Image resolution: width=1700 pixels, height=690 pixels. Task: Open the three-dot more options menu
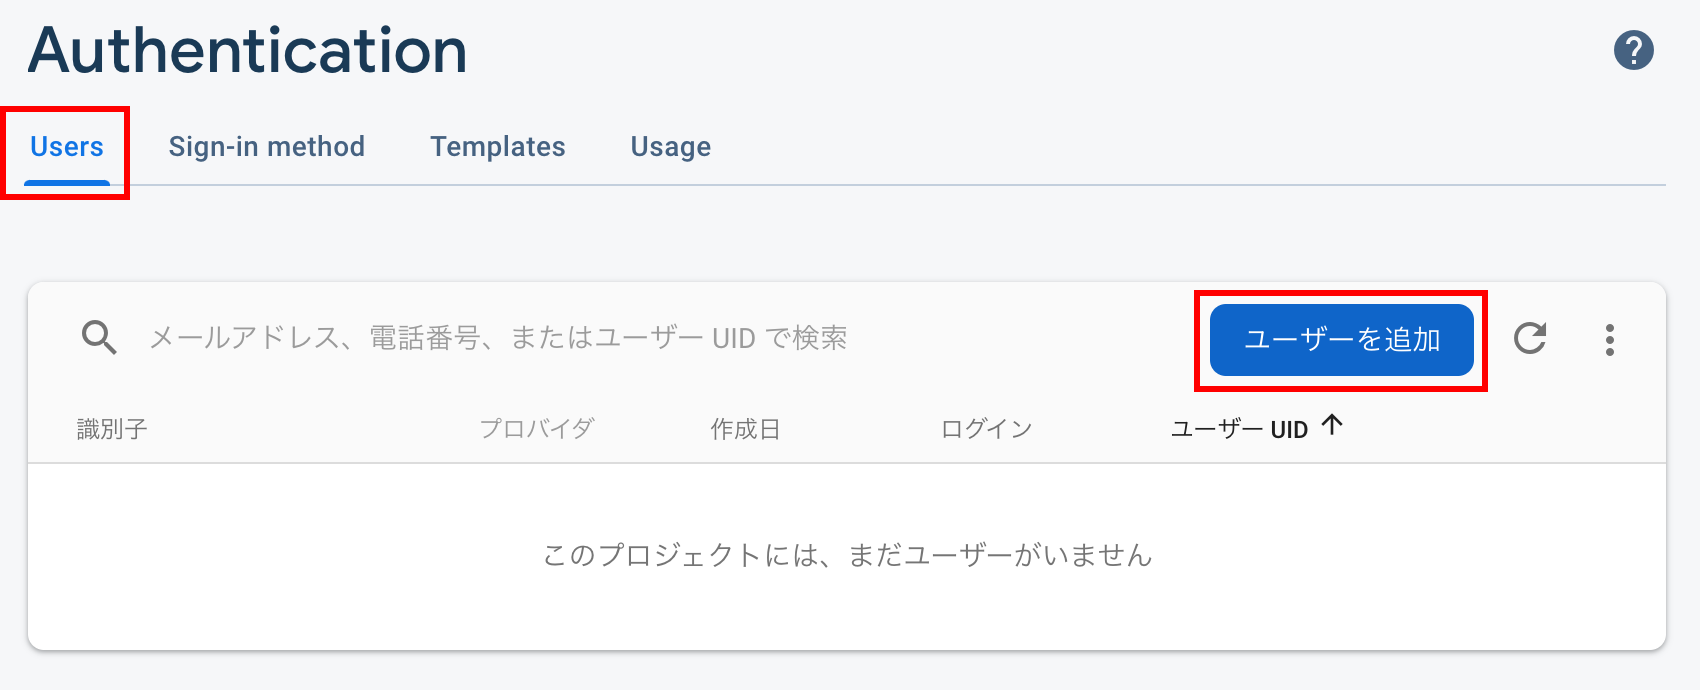point(1609,340)
